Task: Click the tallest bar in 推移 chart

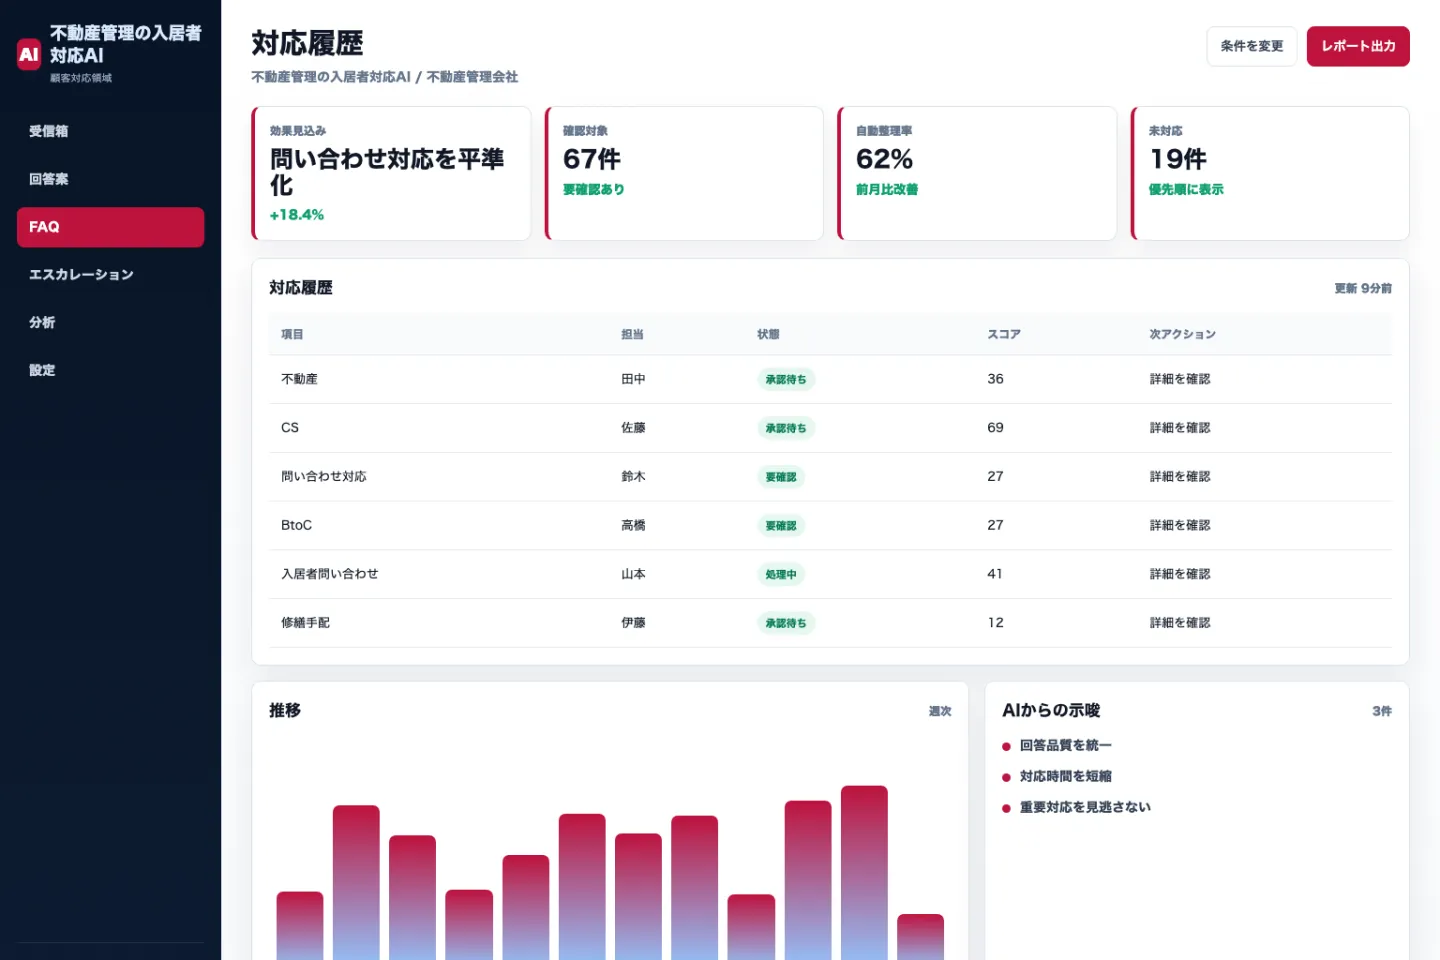Action: pyautogui.click(x=864, y=873)
